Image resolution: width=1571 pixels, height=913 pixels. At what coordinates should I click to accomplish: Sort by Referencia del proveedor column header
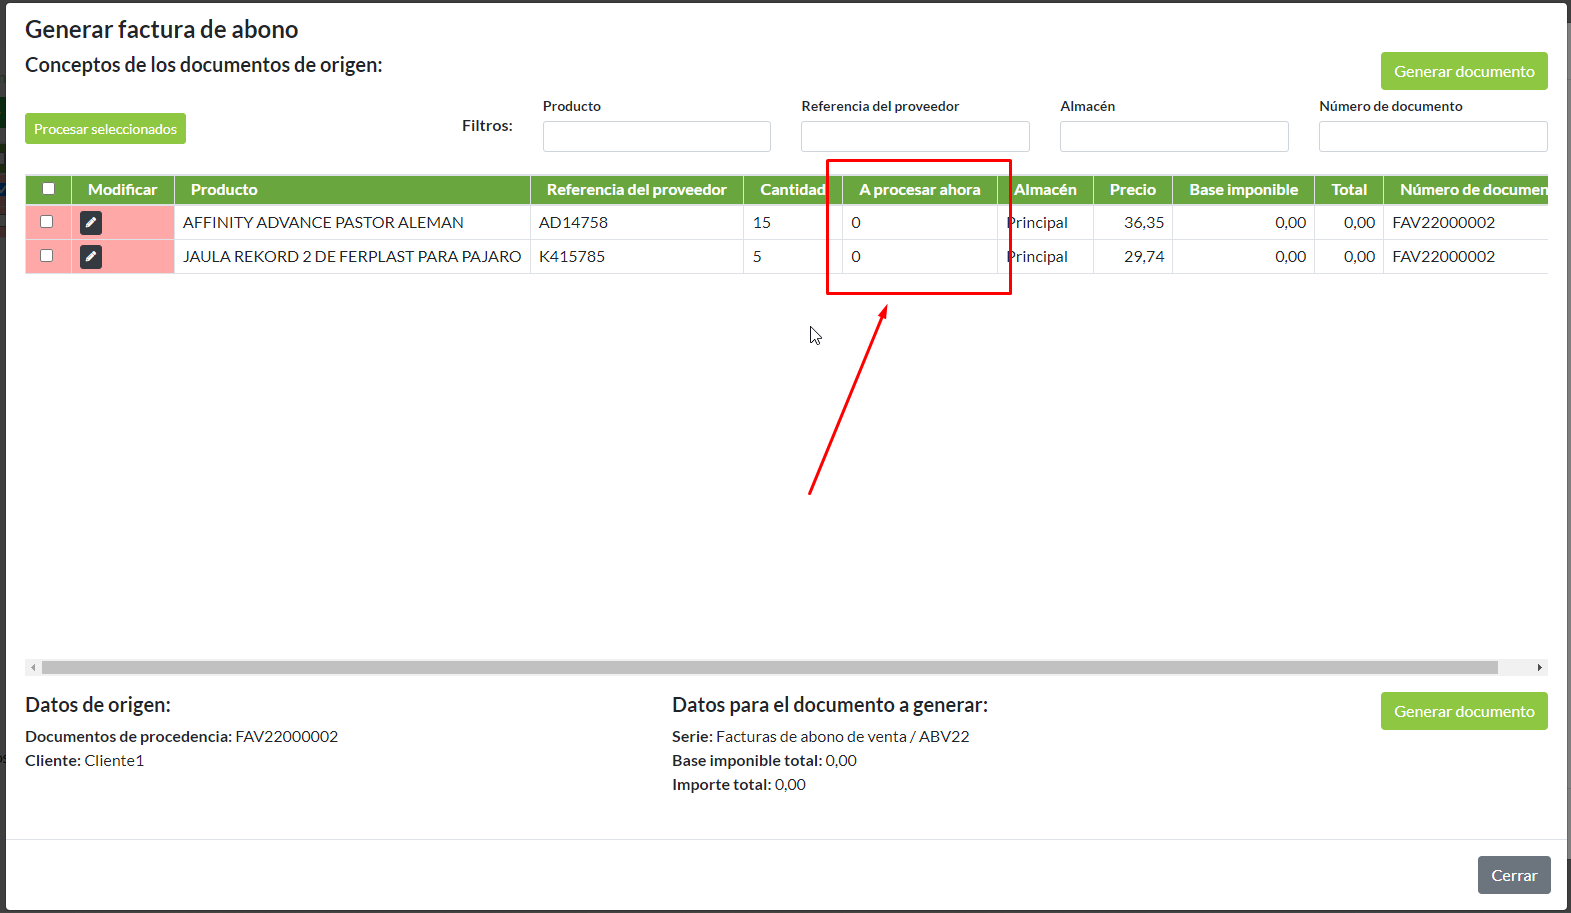point(636,190)
